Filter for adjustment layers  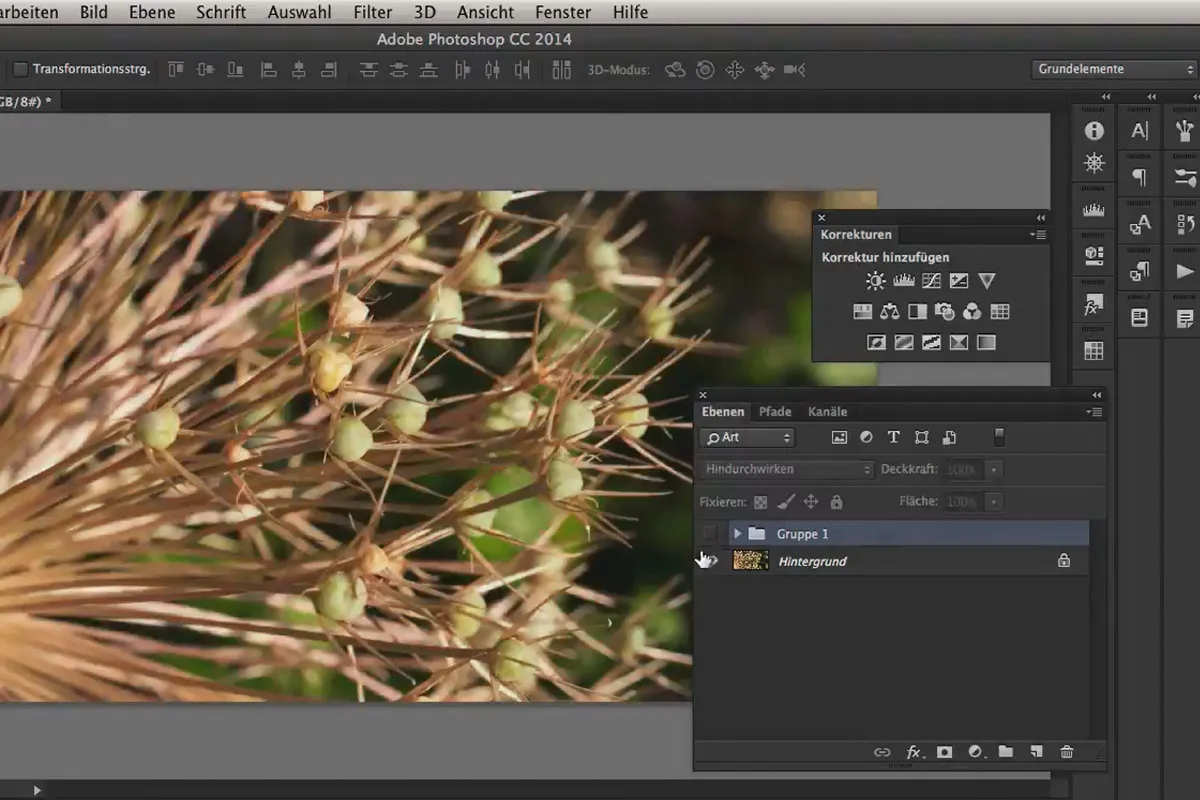click(x=866, y=437)
